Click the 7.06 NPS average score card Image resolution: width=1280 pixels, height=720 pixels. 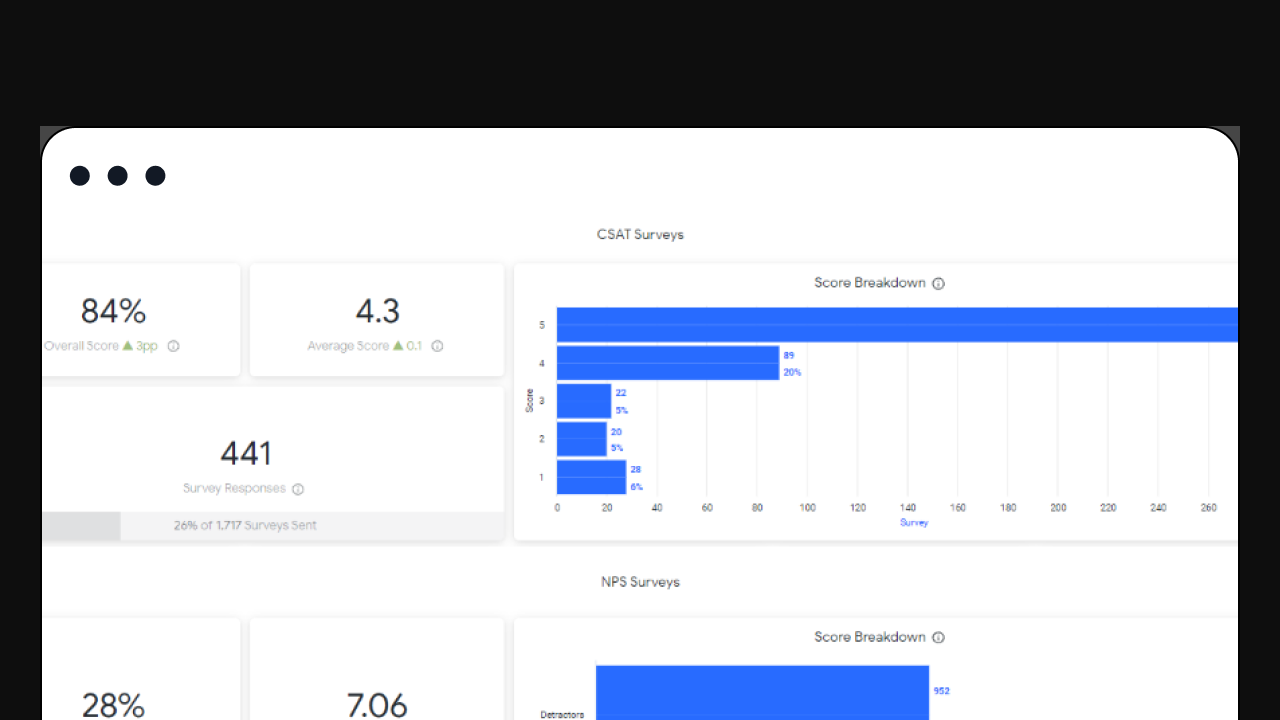click(377, 705)
